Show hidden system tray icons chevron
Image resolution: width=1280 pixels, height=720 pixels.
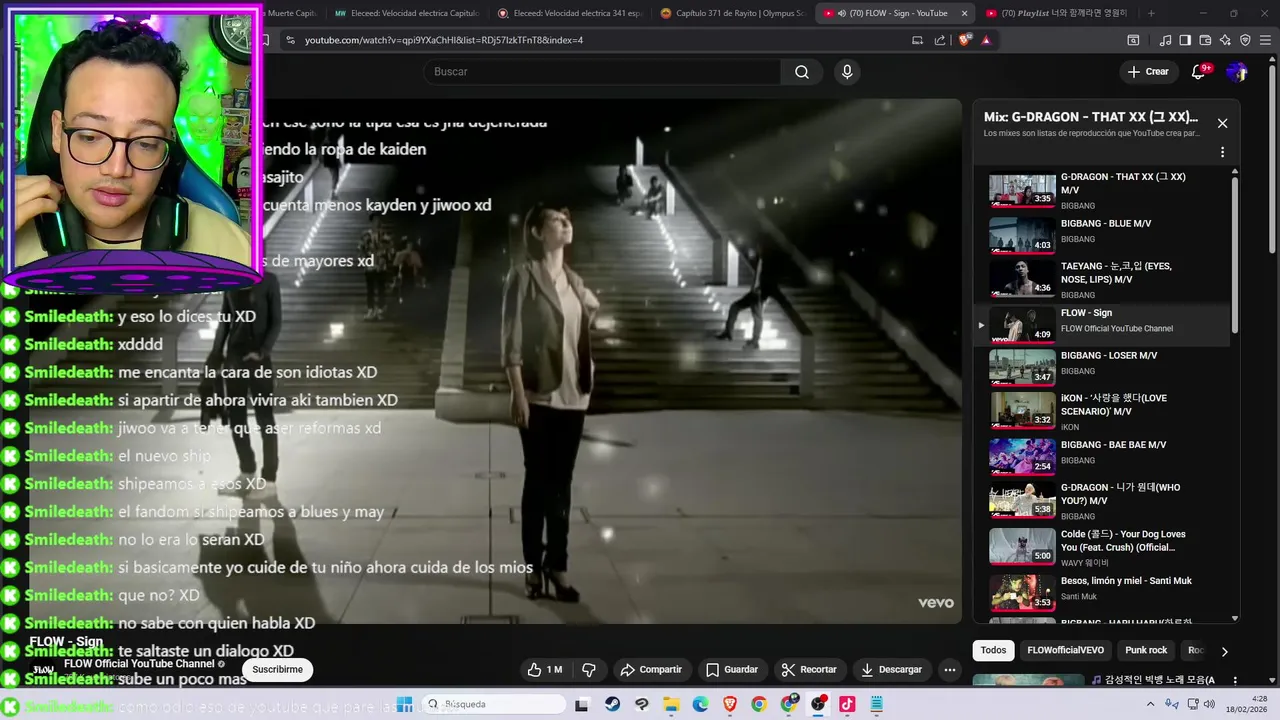tap(1150, 704)
